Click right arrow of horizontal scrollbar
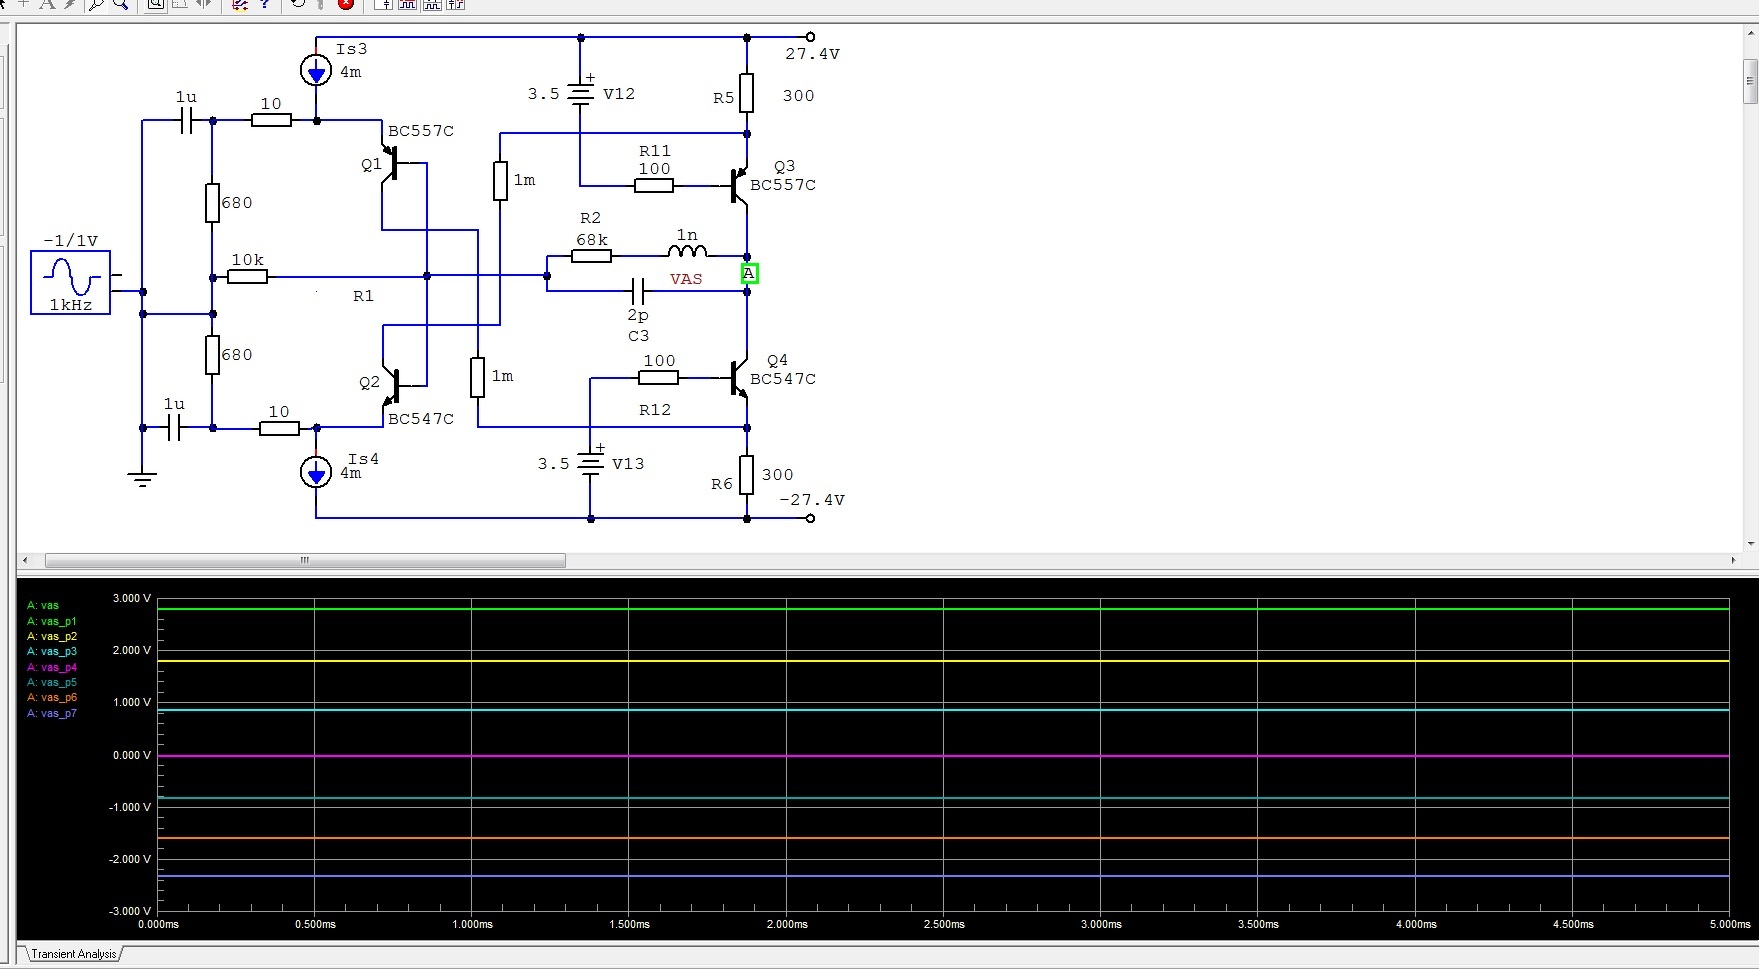1759x969 pixels. 1733,560
